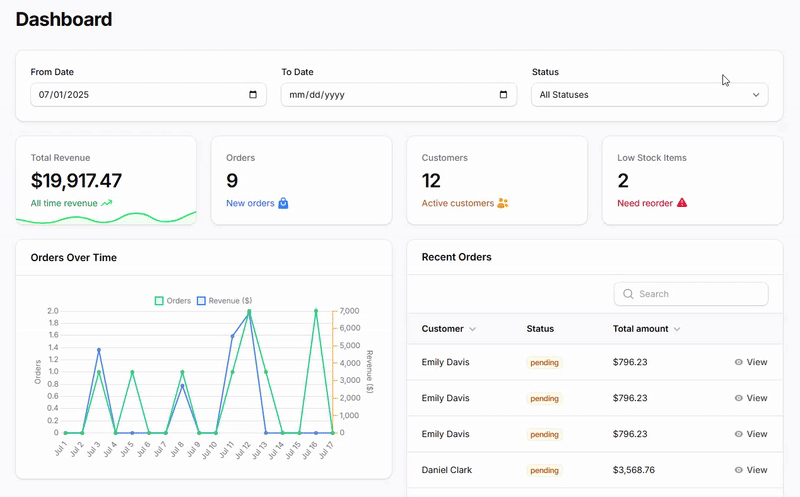Click the calendar icon in From Date field
Viewport: 800px width, 497px height.
coord(253,95)
